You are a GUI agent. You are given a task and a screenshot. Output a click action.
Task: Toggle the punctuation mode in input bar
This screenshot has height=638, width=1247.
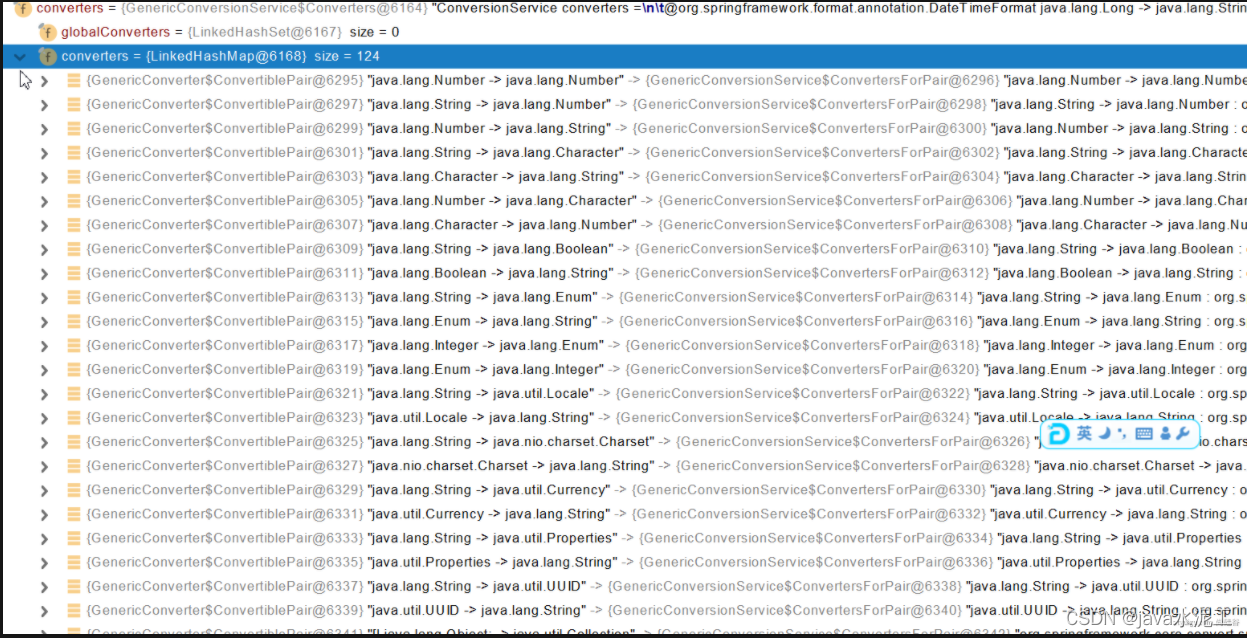tap(1122, 434)
